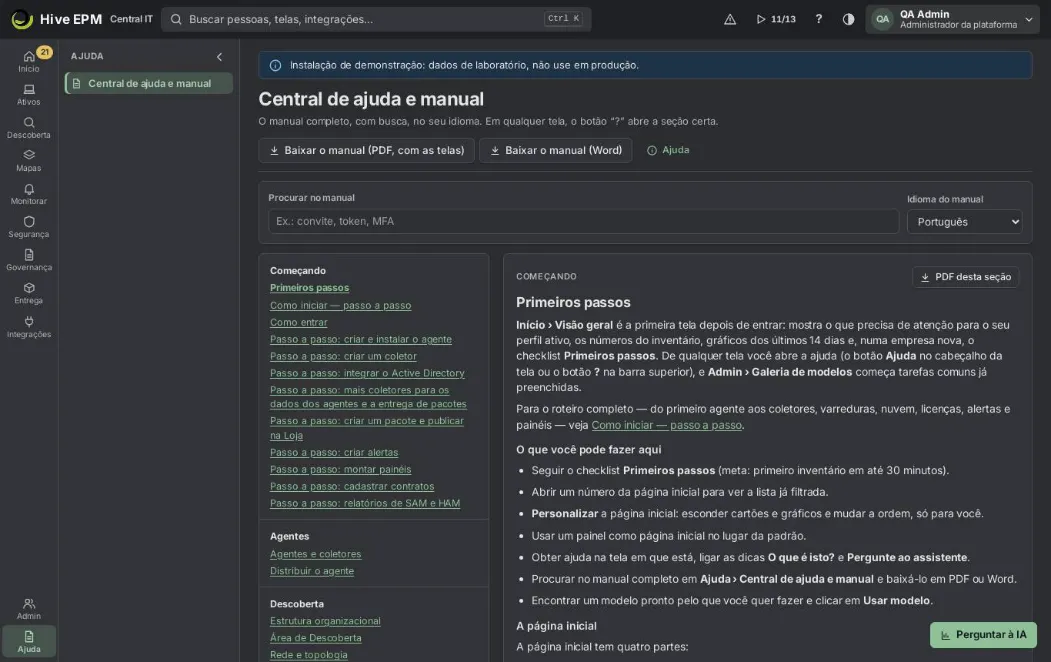The height and width of the screenshot is (662, 1051).
Task: Open Passo a passo: criar alertas
Action: click(334, 453)
